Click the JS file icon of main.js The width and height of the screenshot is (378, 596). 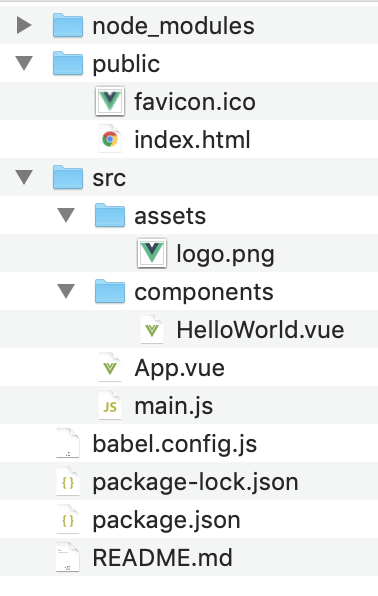[110, 405]
